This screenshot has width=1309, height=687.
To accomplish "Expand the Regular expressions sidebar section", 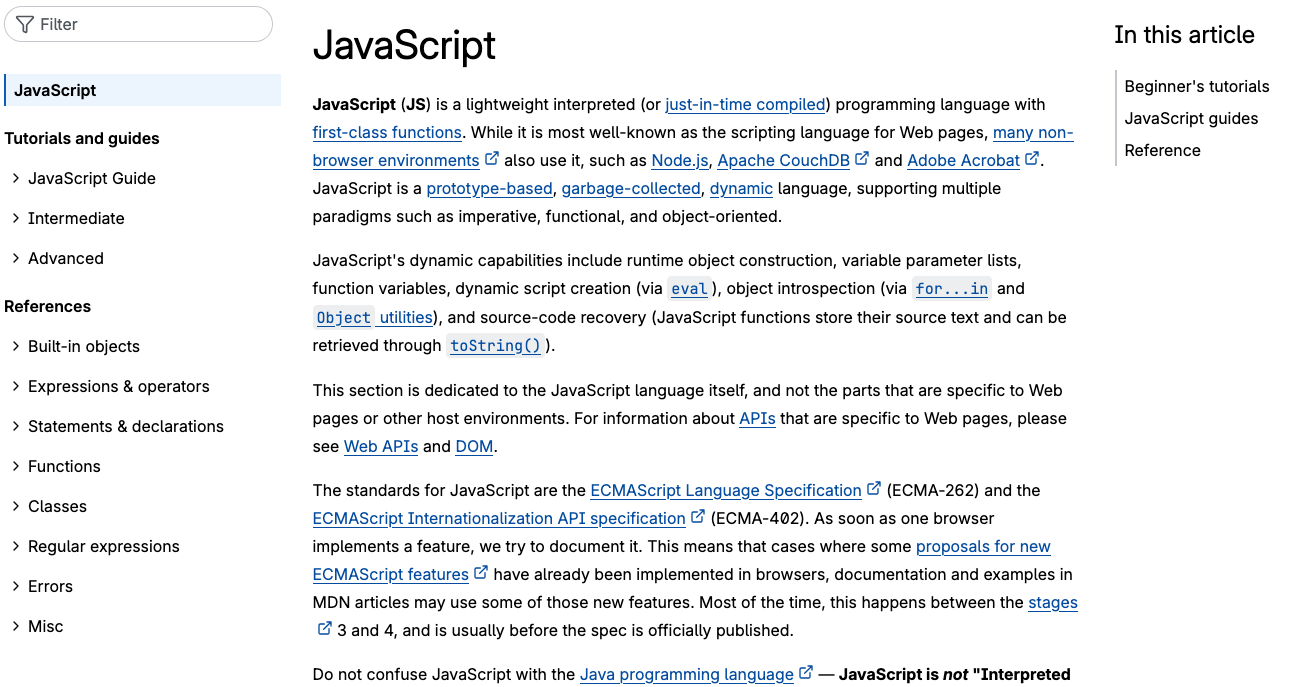I will 16,546.
